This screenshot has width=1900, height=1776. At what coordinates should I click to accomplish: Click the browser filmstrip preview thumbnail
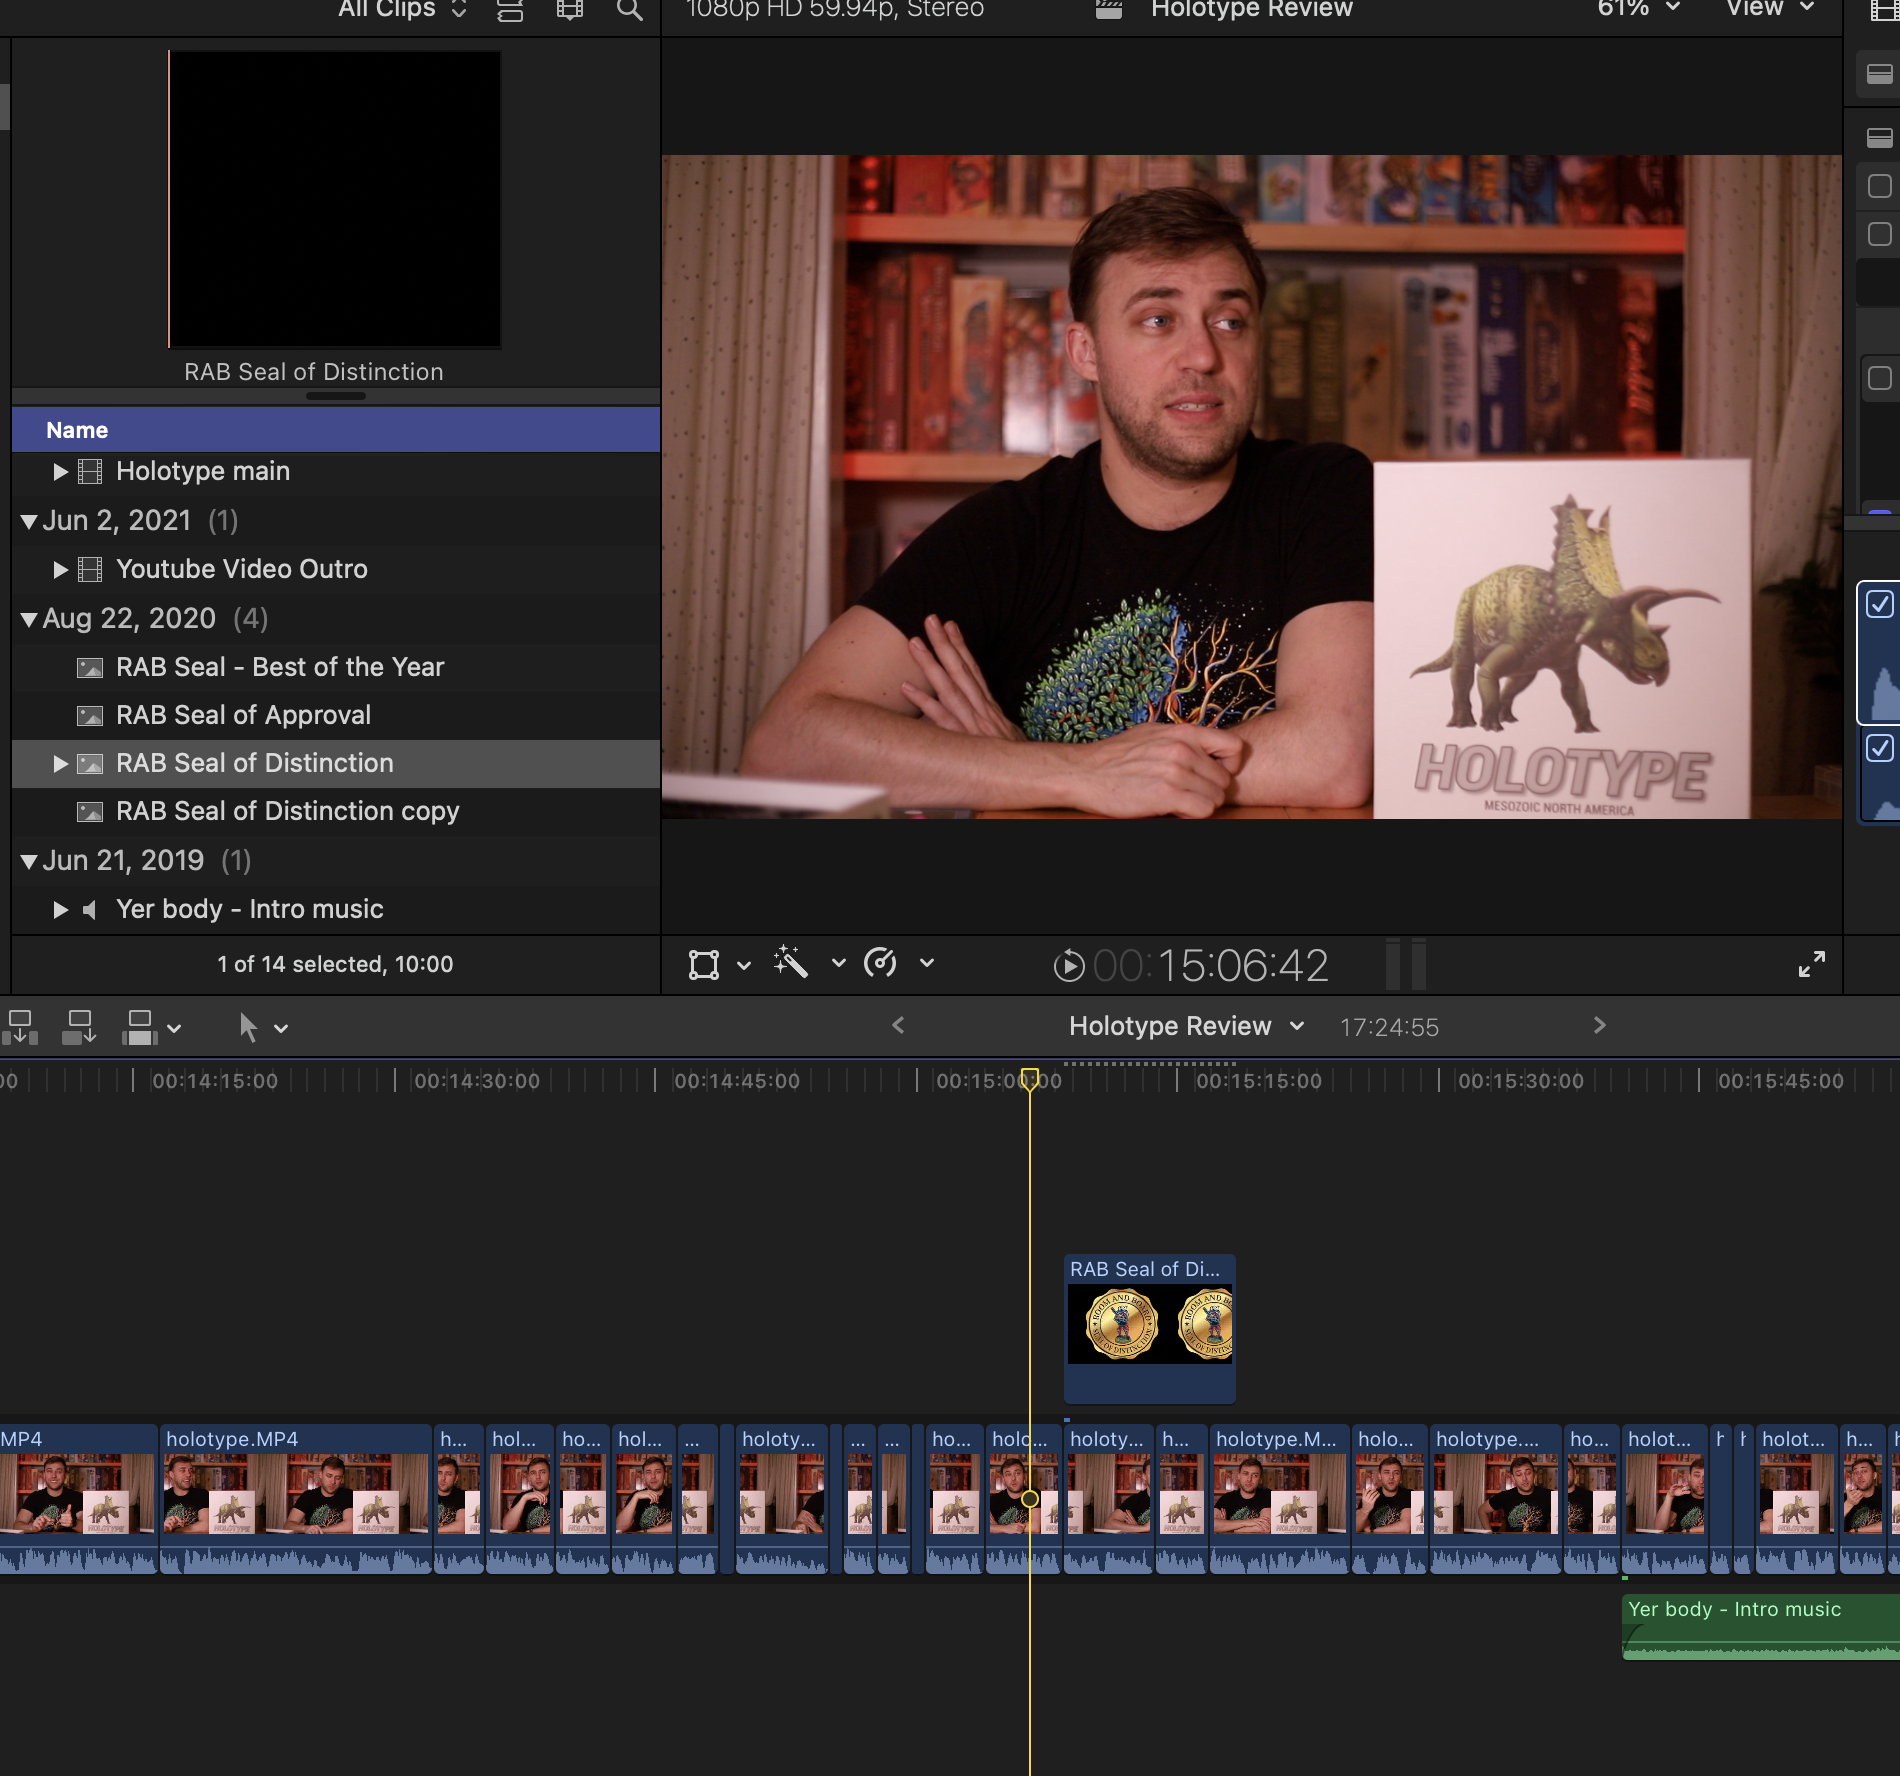pyautogui.click(x=335, y=199)
